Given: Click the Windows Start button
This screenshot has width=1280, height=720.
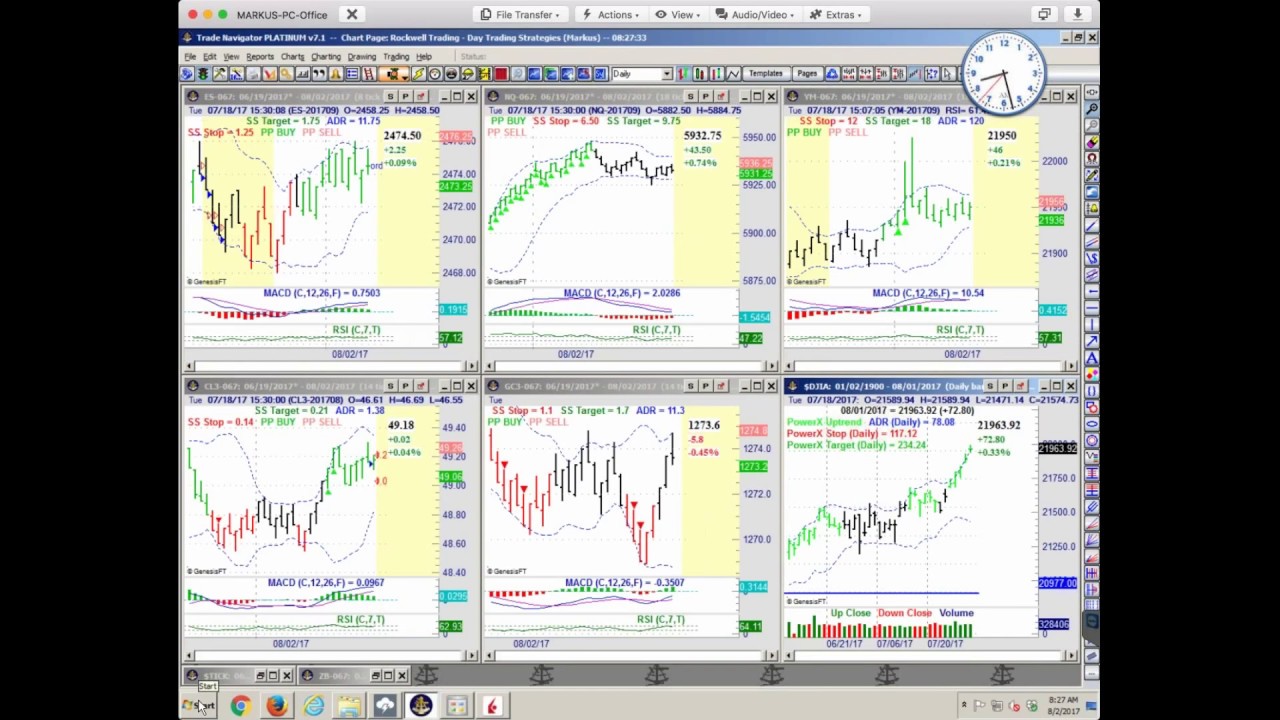Looking at the screenshot, I should tap(198, 706).
